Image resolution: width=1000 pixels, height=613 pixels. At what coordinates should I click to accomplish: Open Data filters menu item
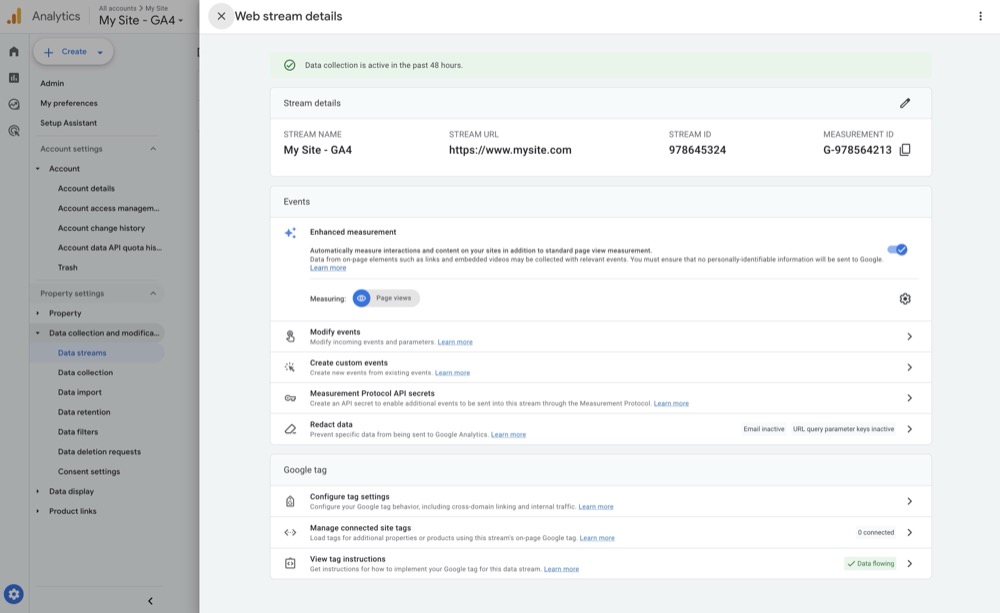pyautogui.click(x=78, y=432)
